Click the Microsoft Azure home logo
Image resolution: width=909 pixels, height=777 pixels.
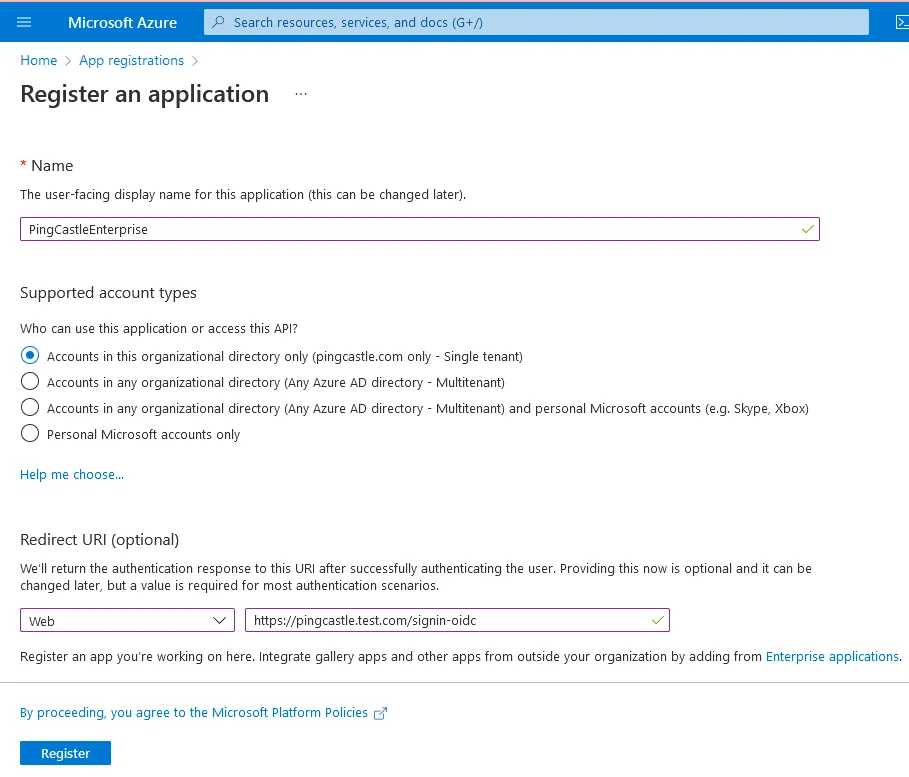tap(121, 22)
